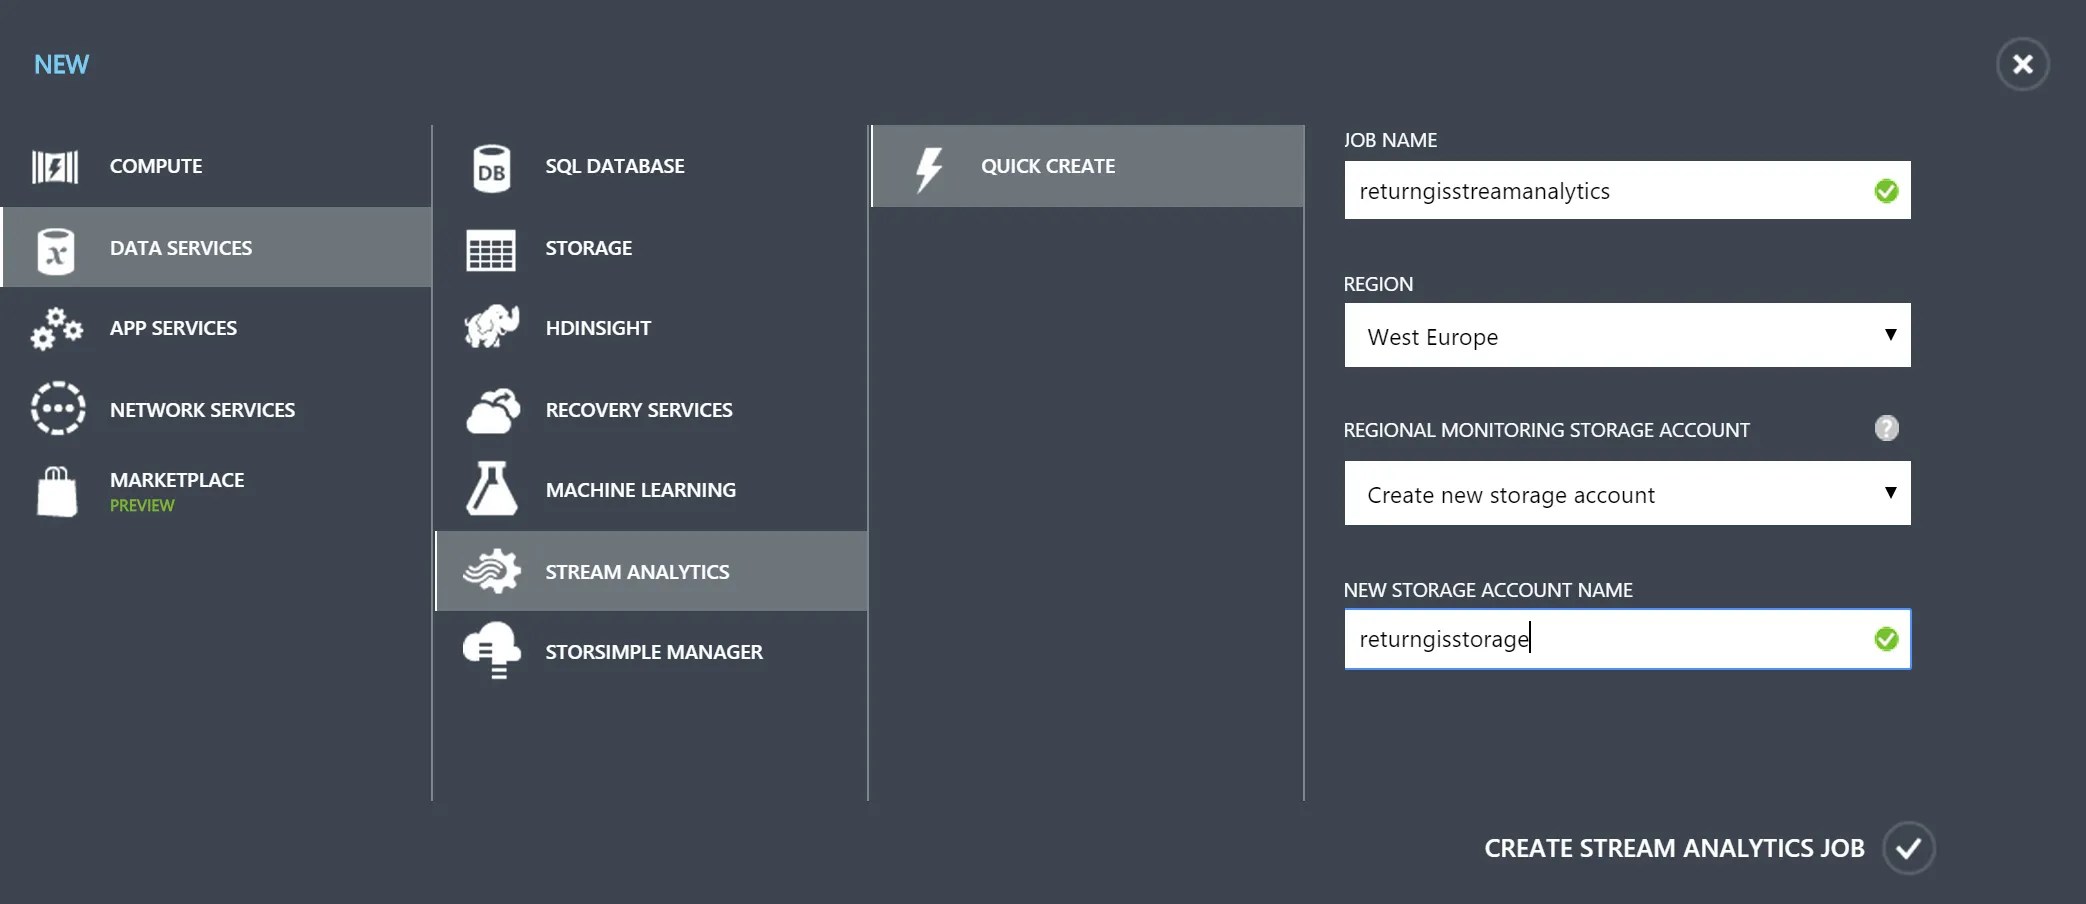Select the Machine Learning flask icon
Viewport: 2086px width, 904px height.
(491, 489)
